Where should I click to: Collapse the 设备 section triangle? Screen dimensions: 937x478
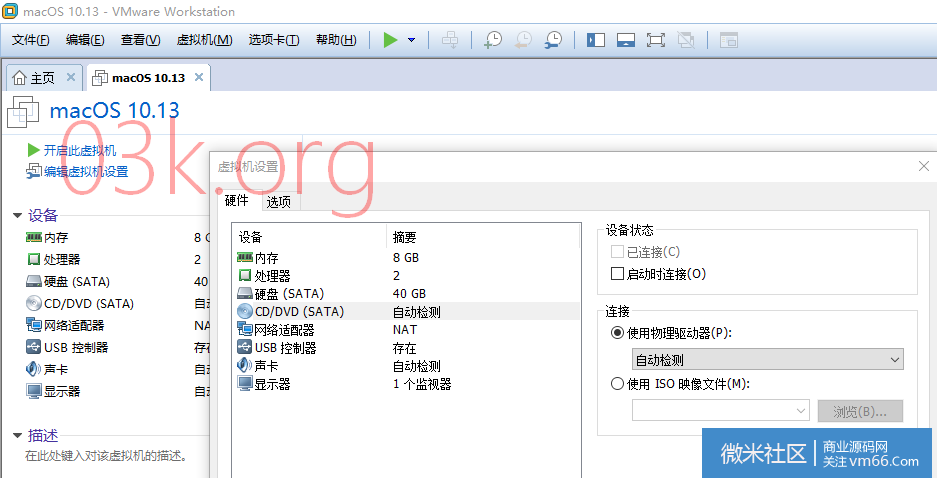17,216
